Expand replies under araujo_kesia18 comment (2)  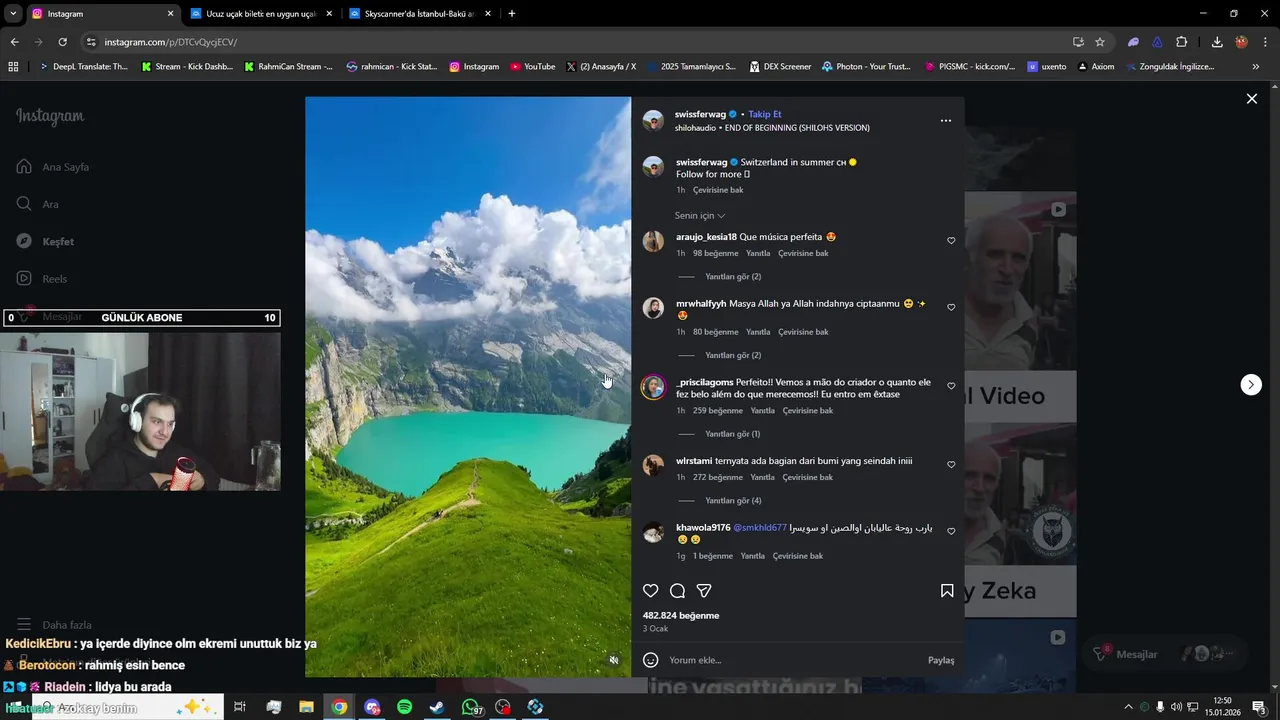click(733, 277)
